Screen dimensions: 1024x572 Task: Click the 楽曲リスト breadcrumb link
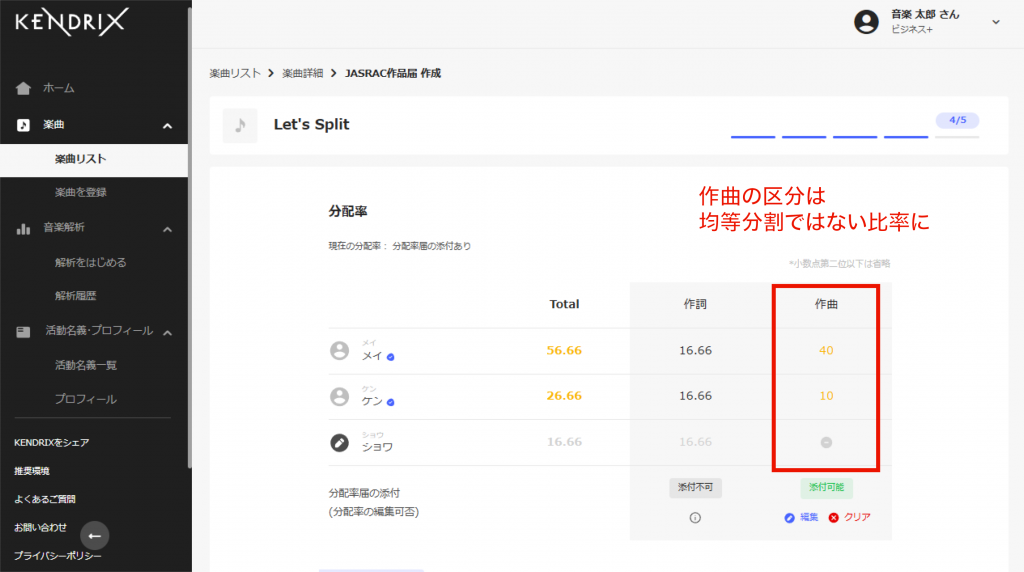(235, 73)
